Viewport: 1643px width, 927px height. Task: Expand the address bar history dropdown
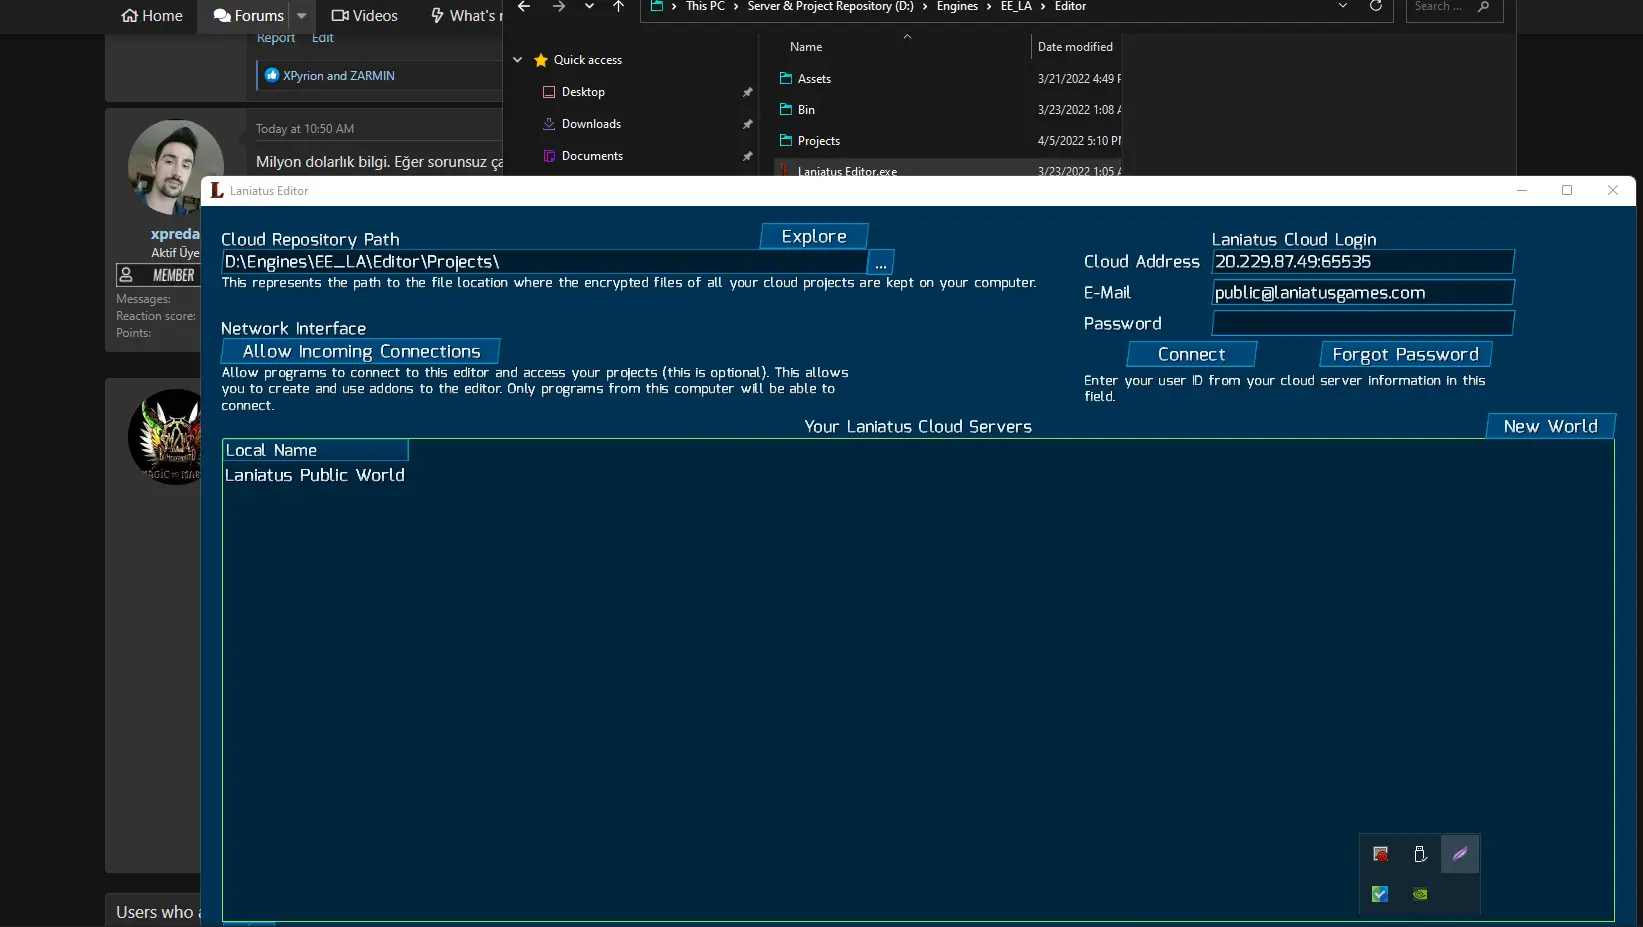(1342, 7)
